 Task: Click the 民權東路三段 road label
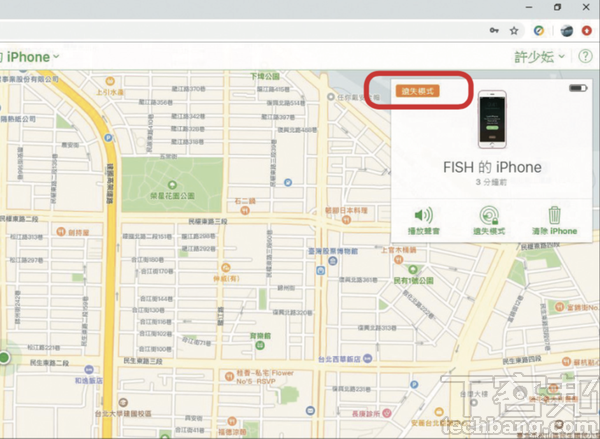[208, 221]
